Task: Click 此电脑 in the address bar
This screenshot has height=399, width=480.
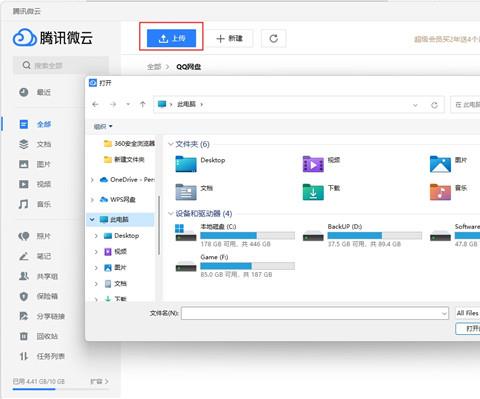Action: click(x=186, y=104)
